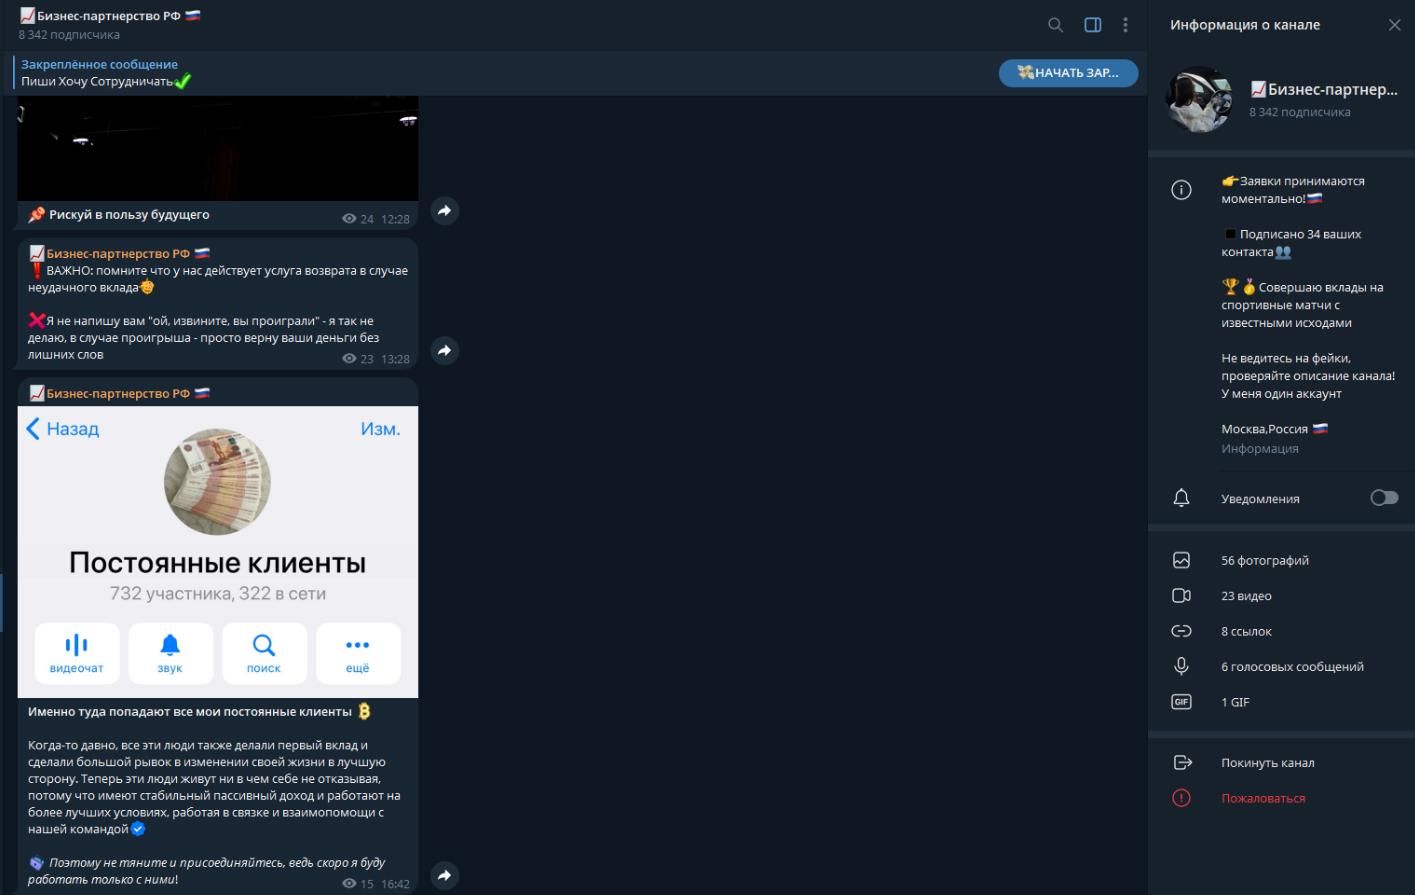Toggle the side info panel icon
1415x895 pixels.
point(1093,25)
